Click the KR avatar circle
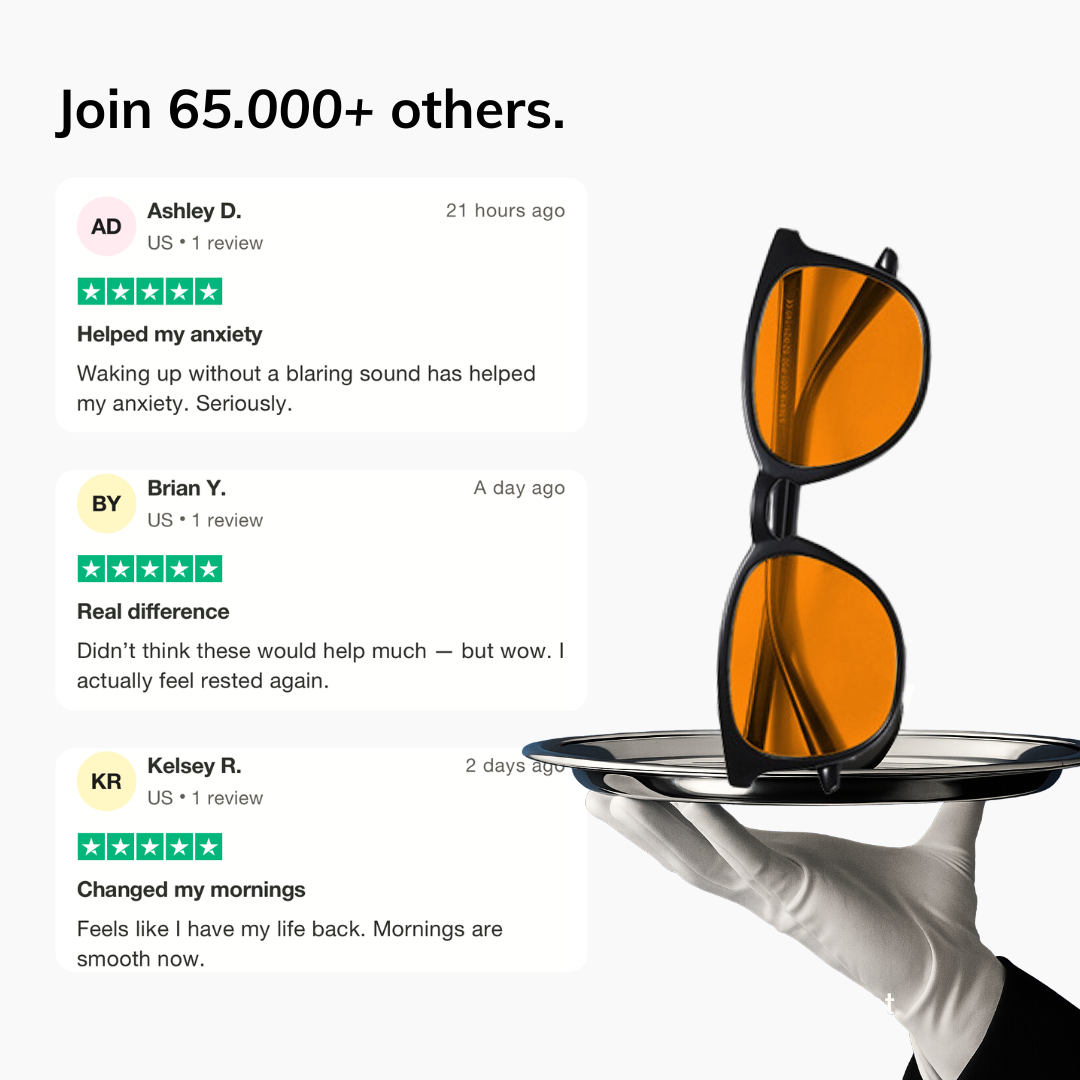Viewport: 1080px width, 1080px height. (106, 782)
